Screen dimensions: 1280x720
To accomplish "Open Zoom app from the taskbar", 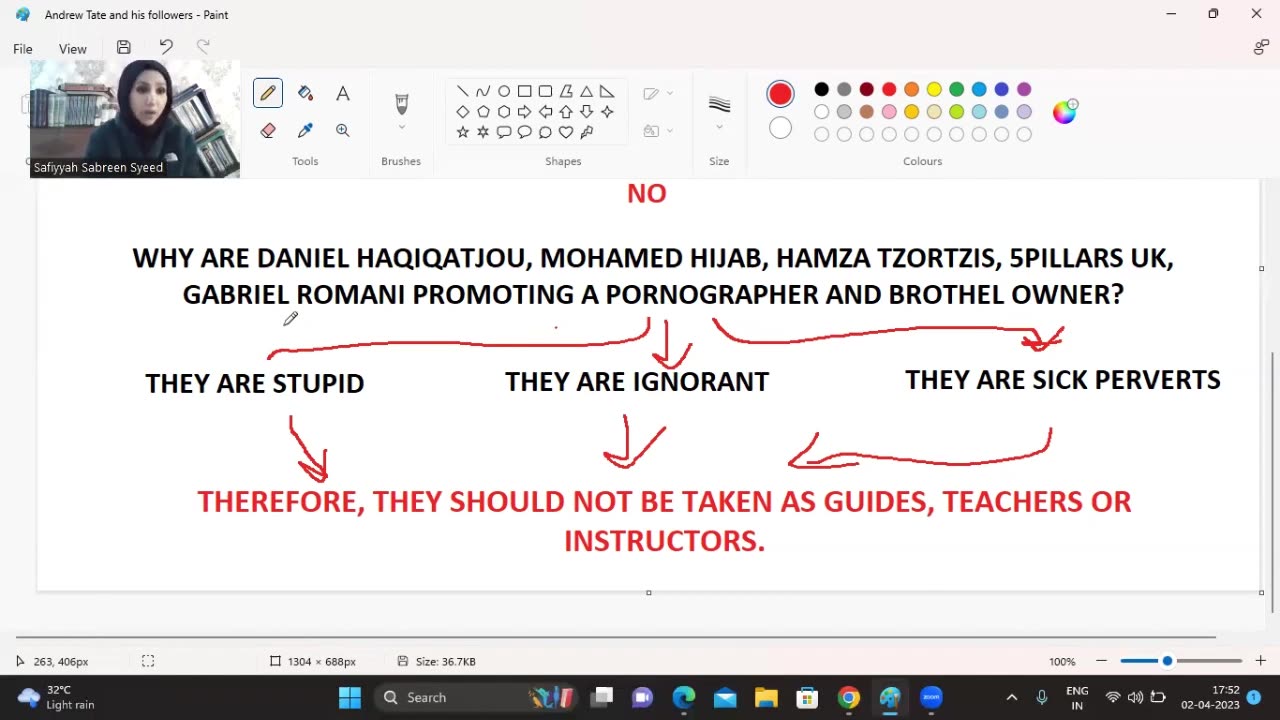I will coord(931,698).
